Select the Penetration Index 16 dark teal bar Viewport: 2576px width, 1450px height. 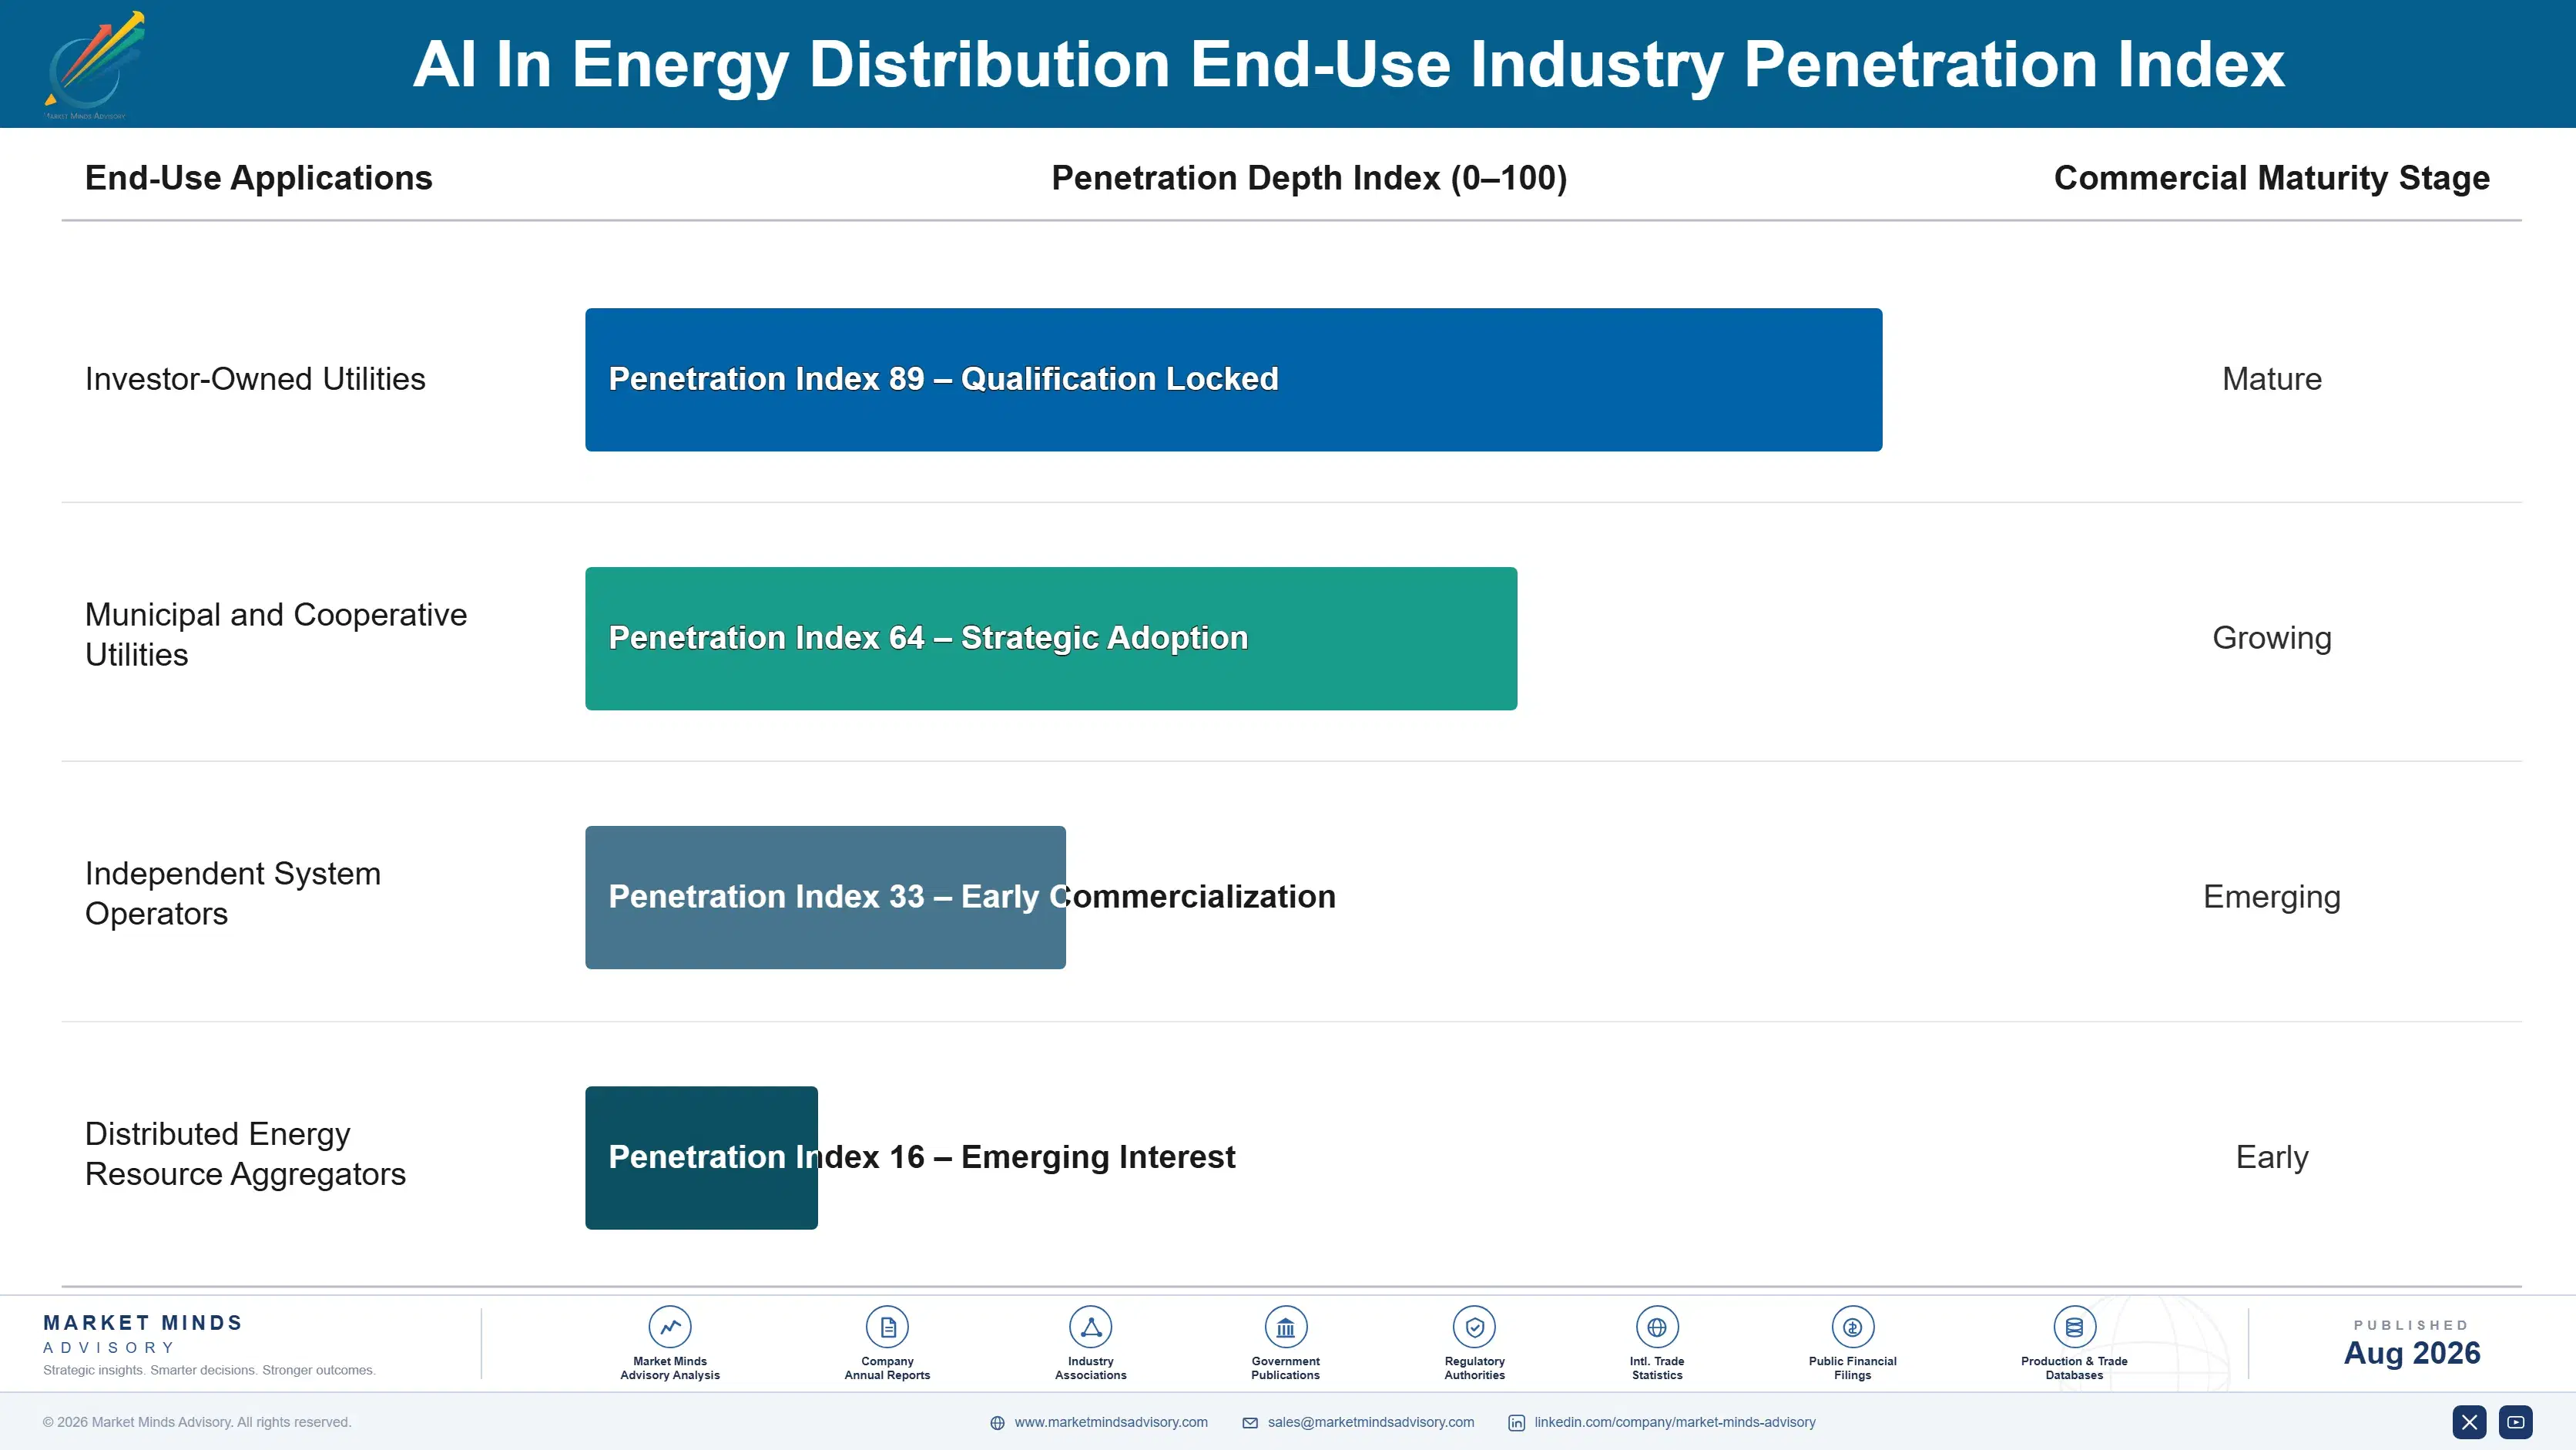pos(701,1158)
